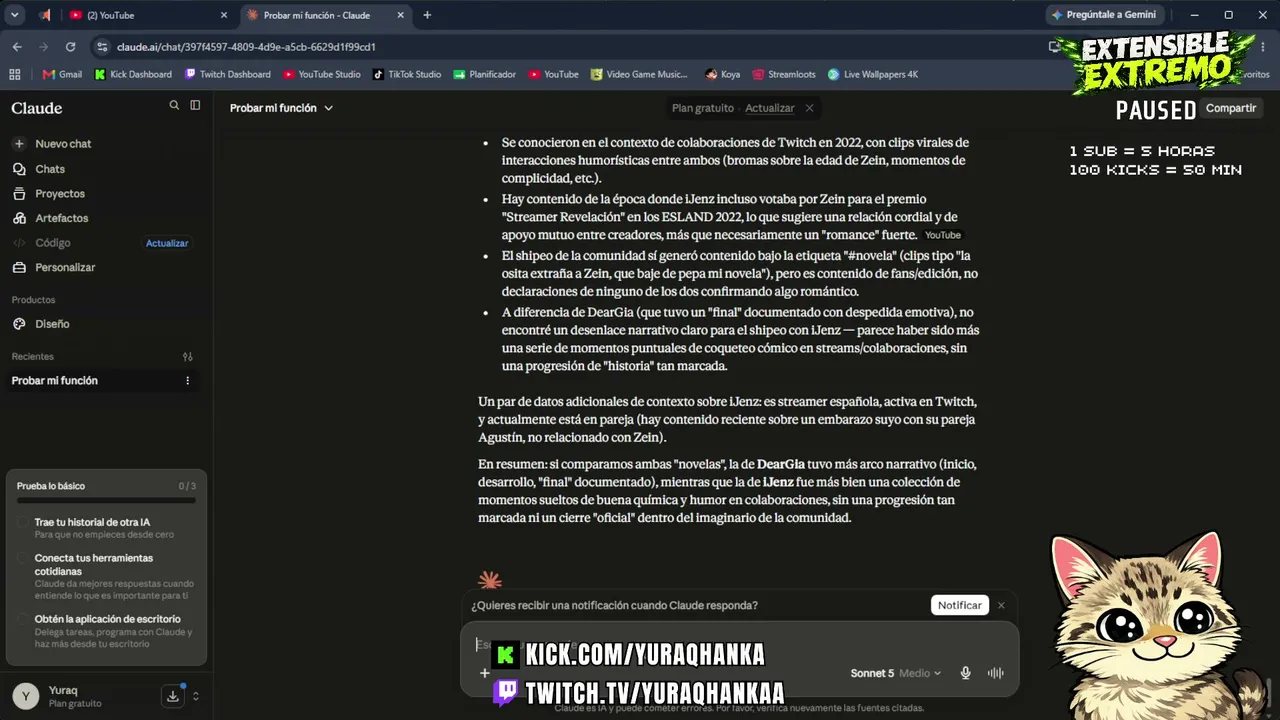The image size is (1280, 720).
Task: Dismiss the Plan gratuito upgrade banner
Action: point(809,108)
